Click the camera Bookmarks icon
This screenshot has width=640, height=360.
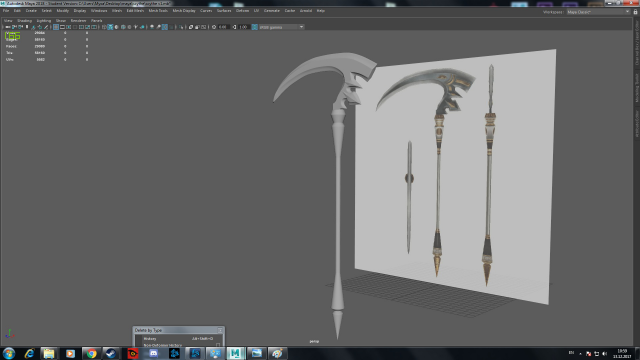click(x=27, y=27)
